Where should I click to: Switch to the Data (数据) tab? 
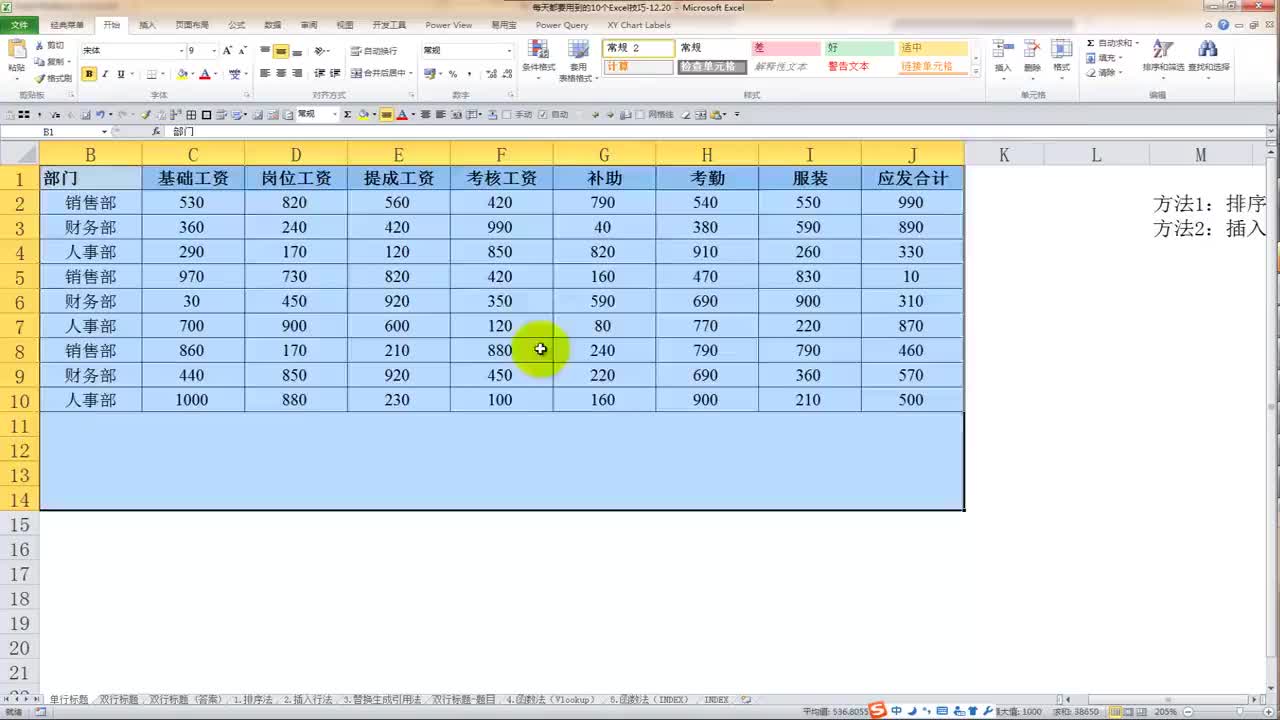(272, 25)
